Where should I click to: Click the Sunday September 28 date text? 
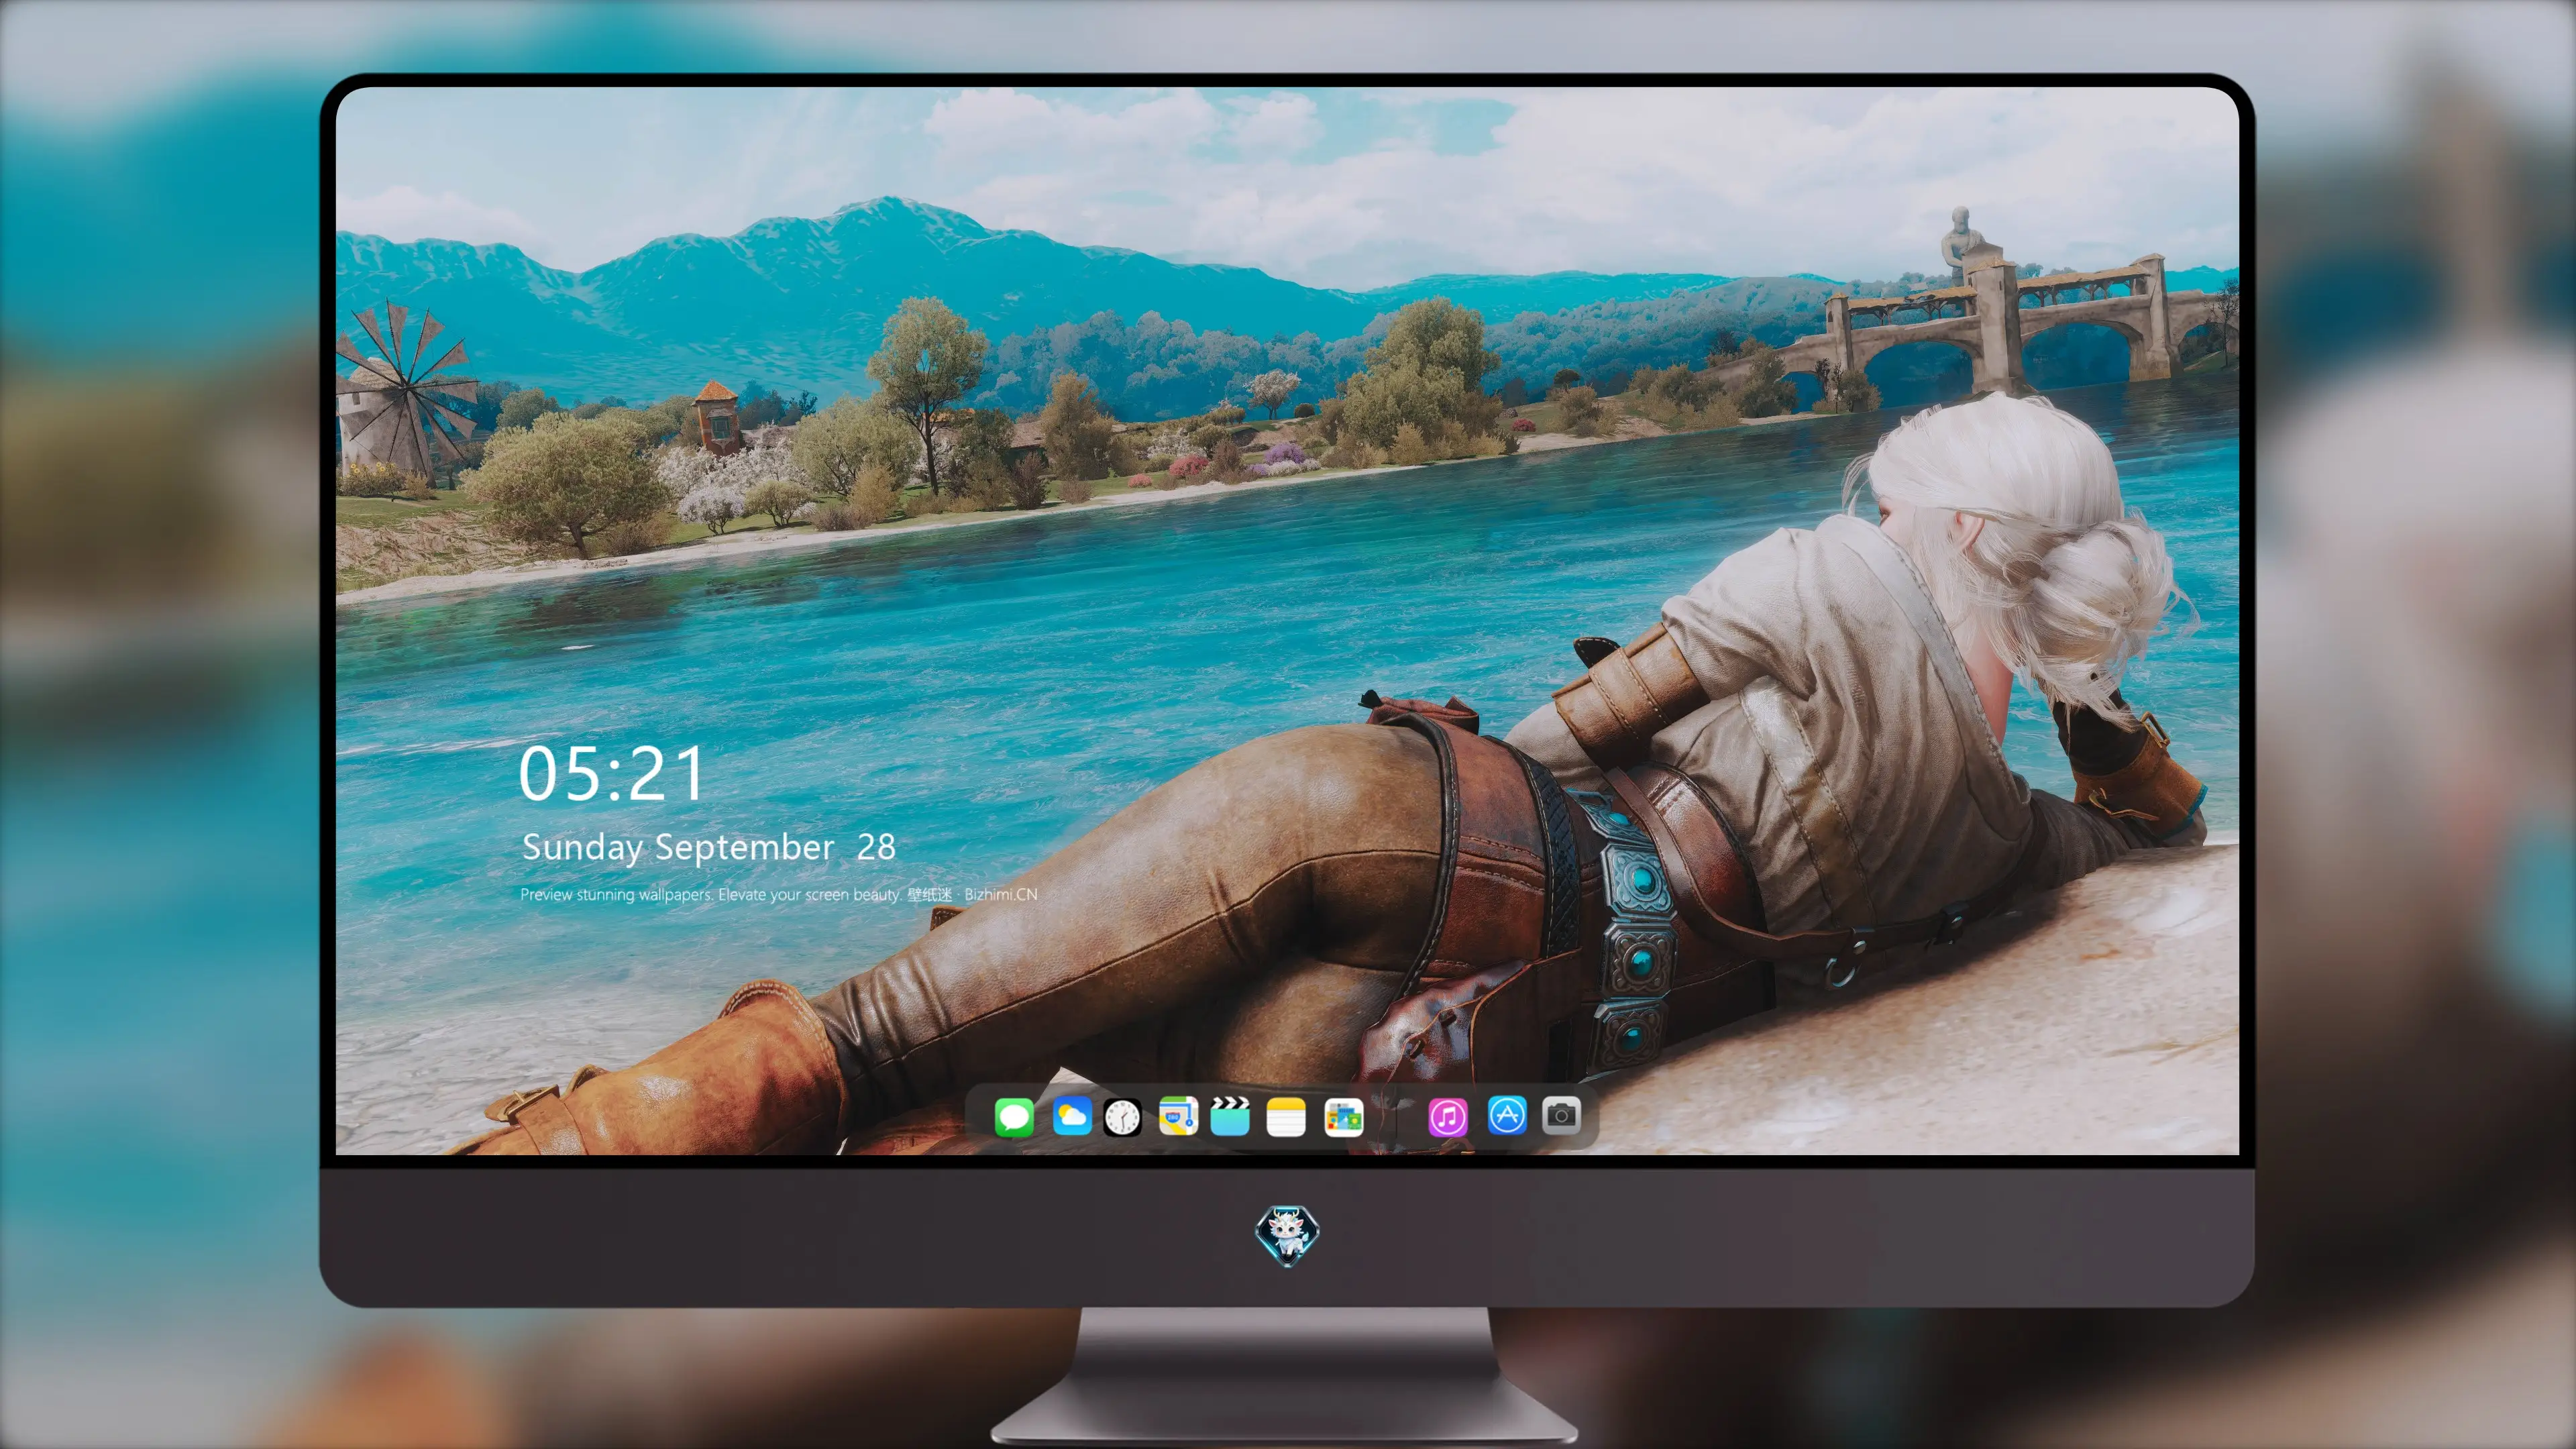[708, 847]
